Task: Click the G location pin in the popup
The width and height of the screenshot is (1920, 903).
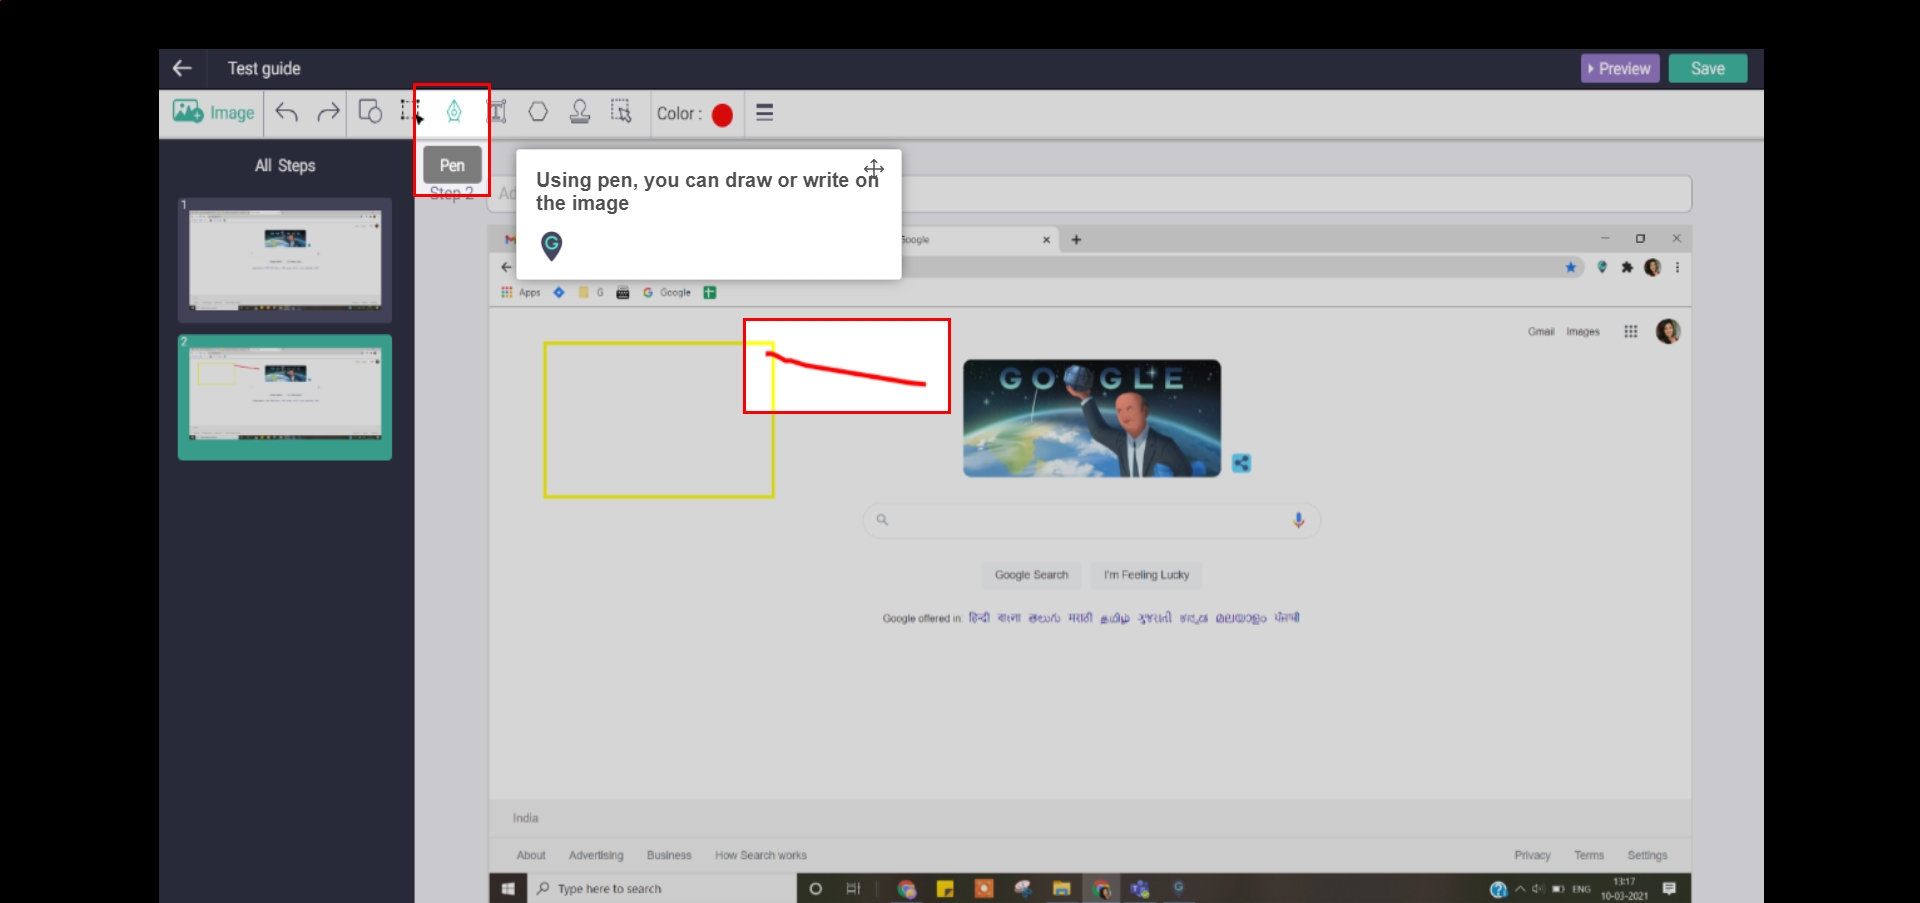Action: (x=552, y=246)
